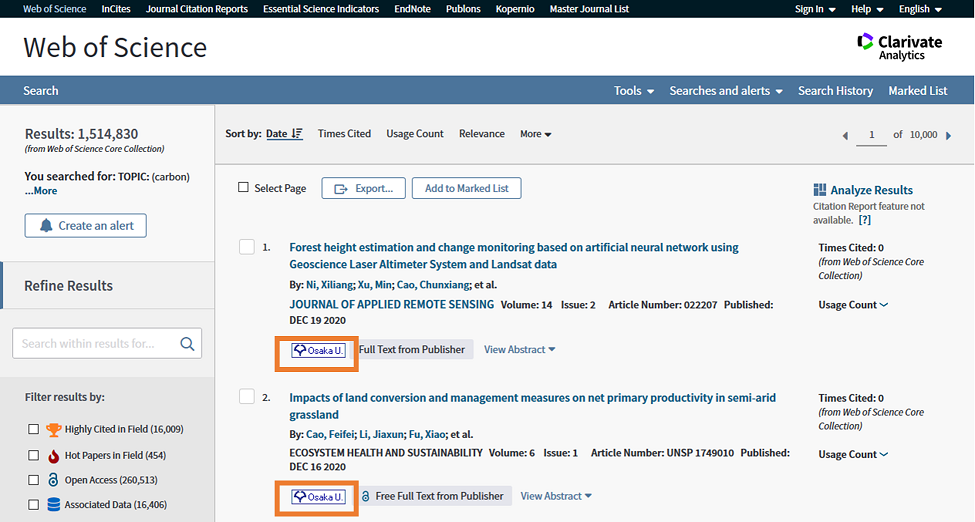Click the magnifier icon in search within results
The image size is (975, 522).
tap(187, 343)
